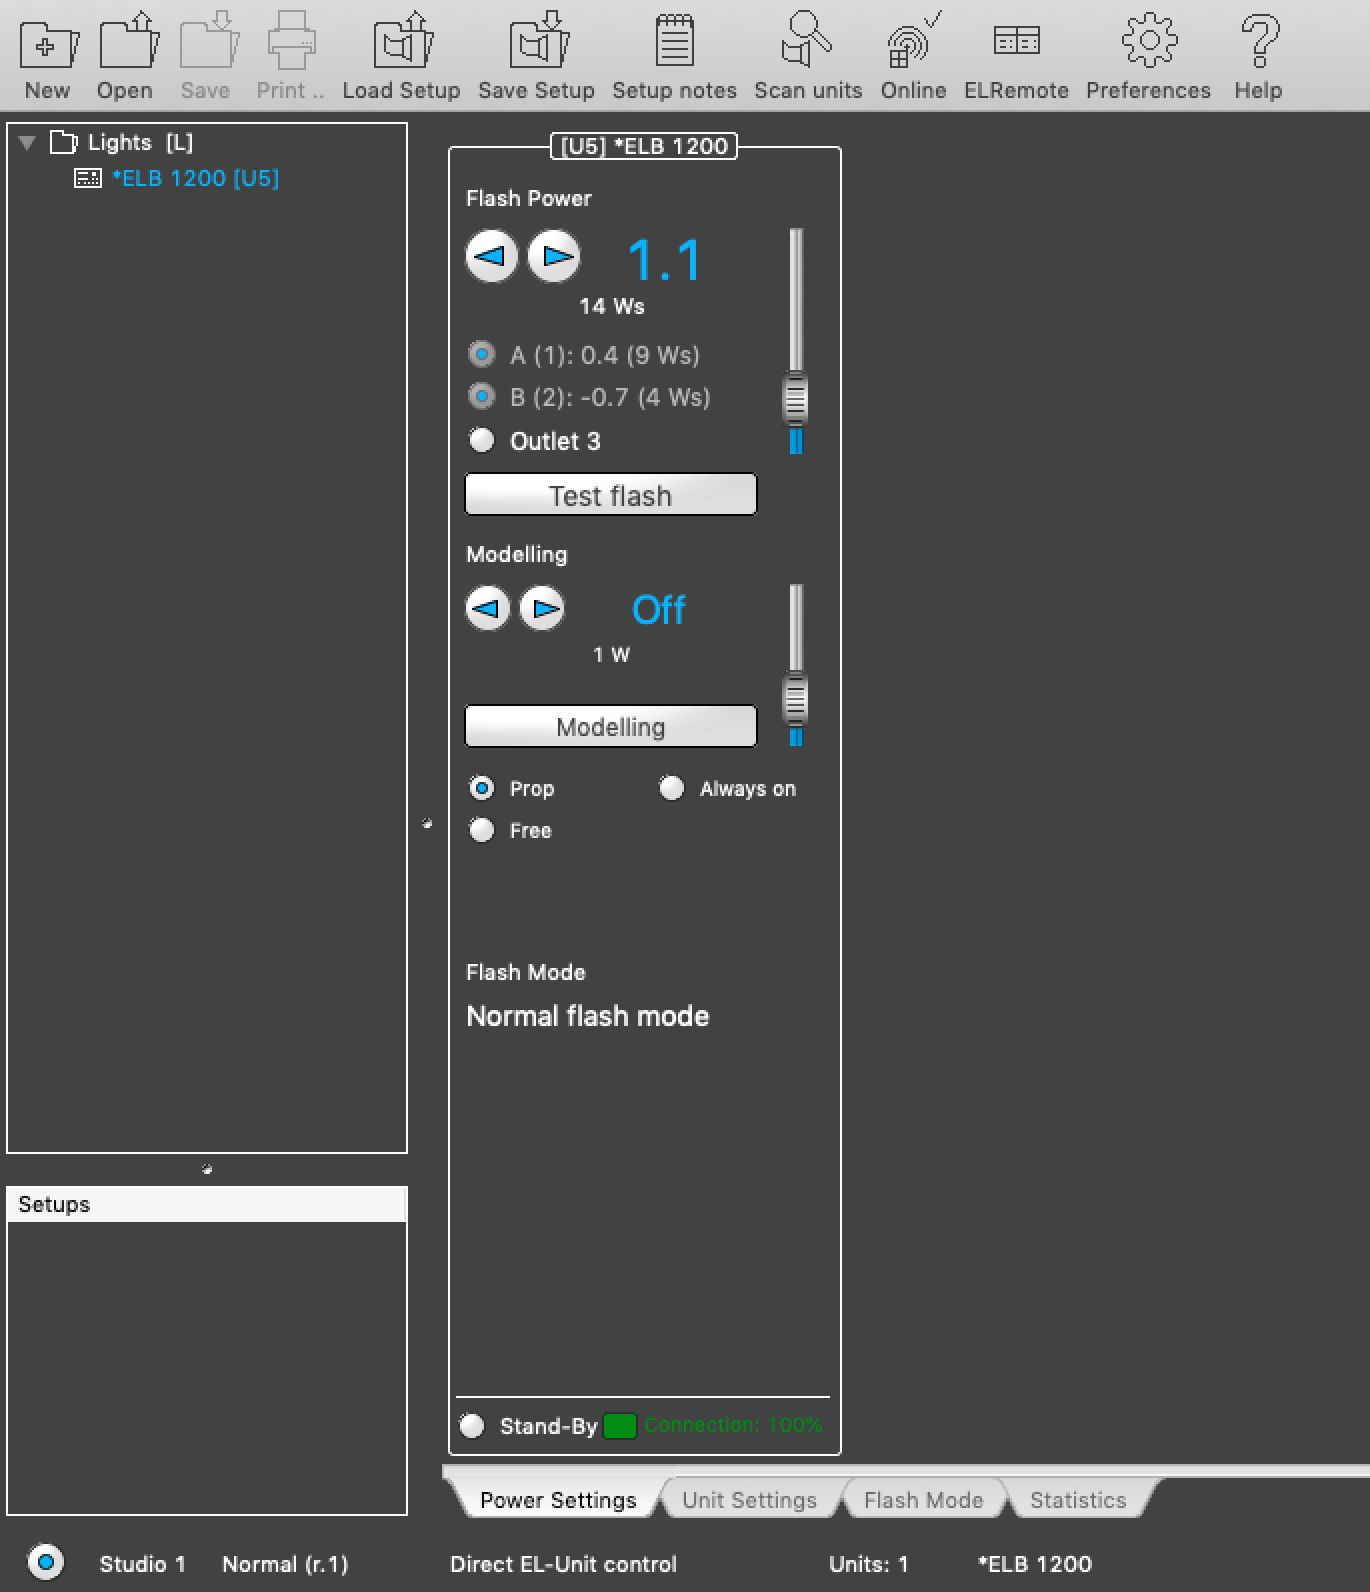Select outlet A (1) radio button

point(482,354)
